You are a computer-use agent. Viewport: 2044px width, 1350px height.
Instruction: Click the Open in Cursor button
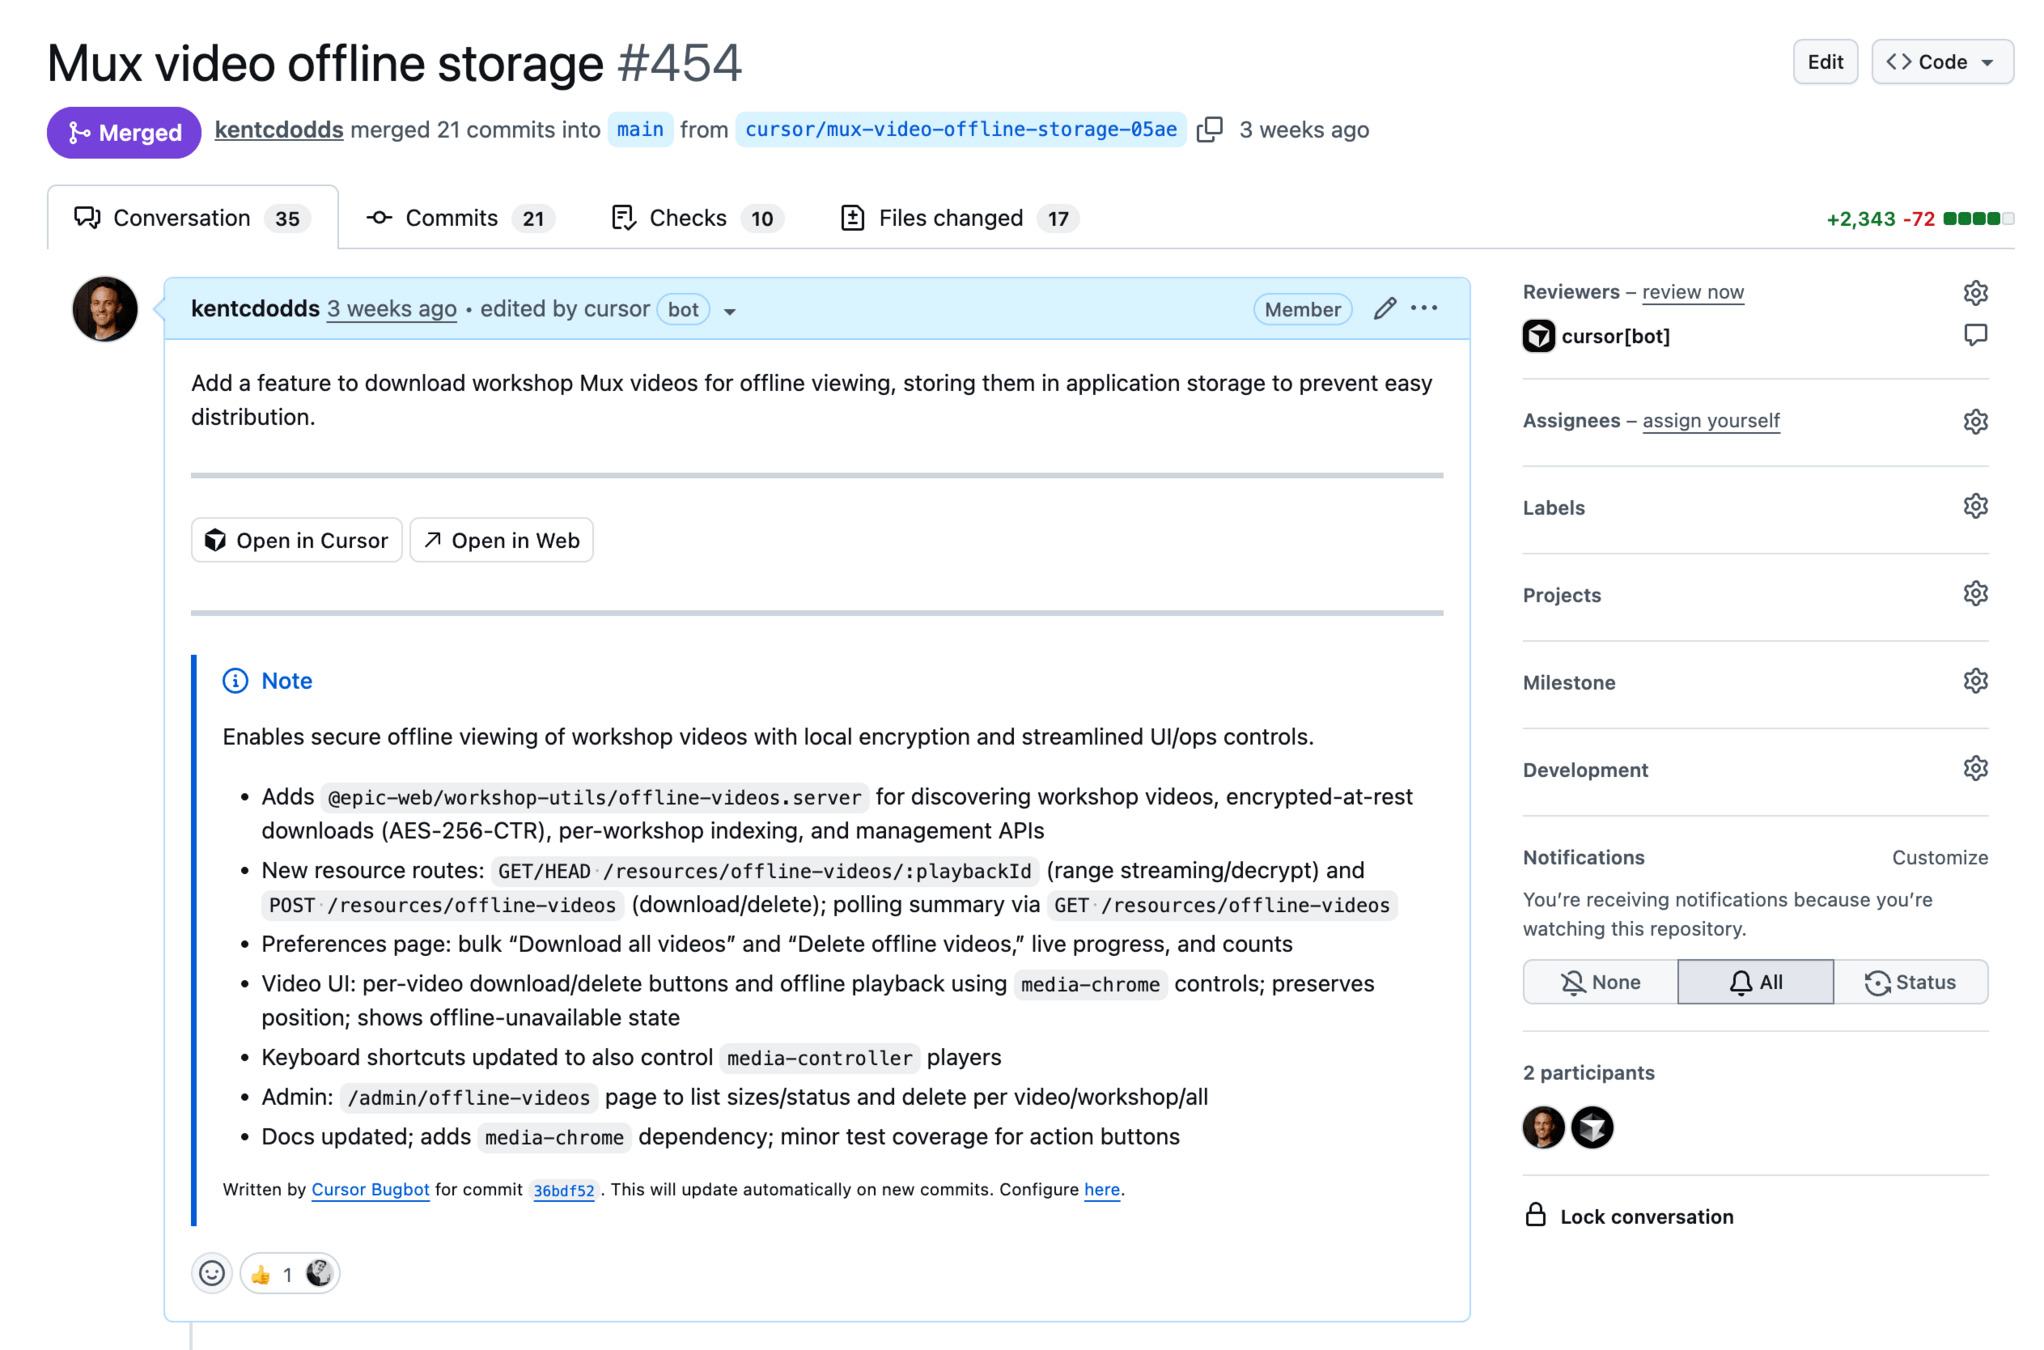[297, 540]
